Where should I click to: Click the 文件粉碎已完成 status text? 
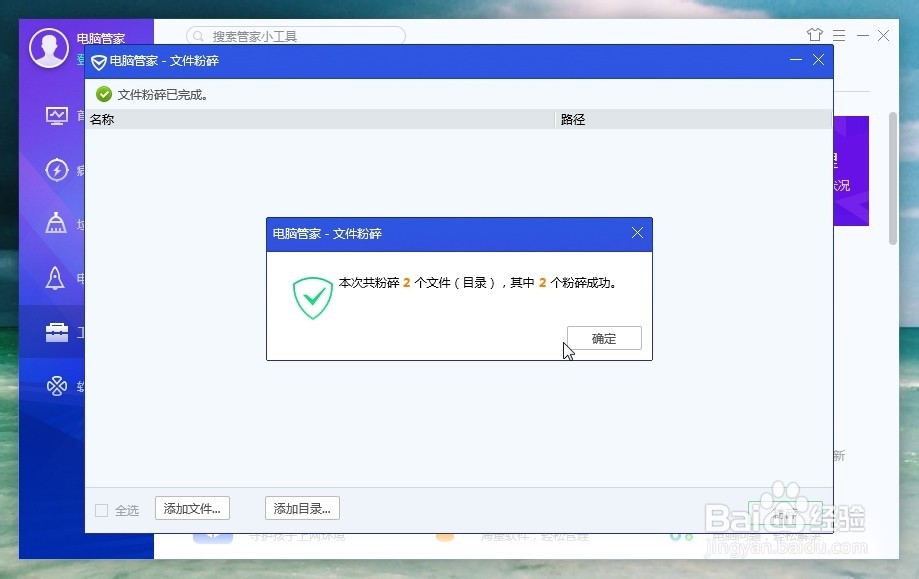(162, 95)
